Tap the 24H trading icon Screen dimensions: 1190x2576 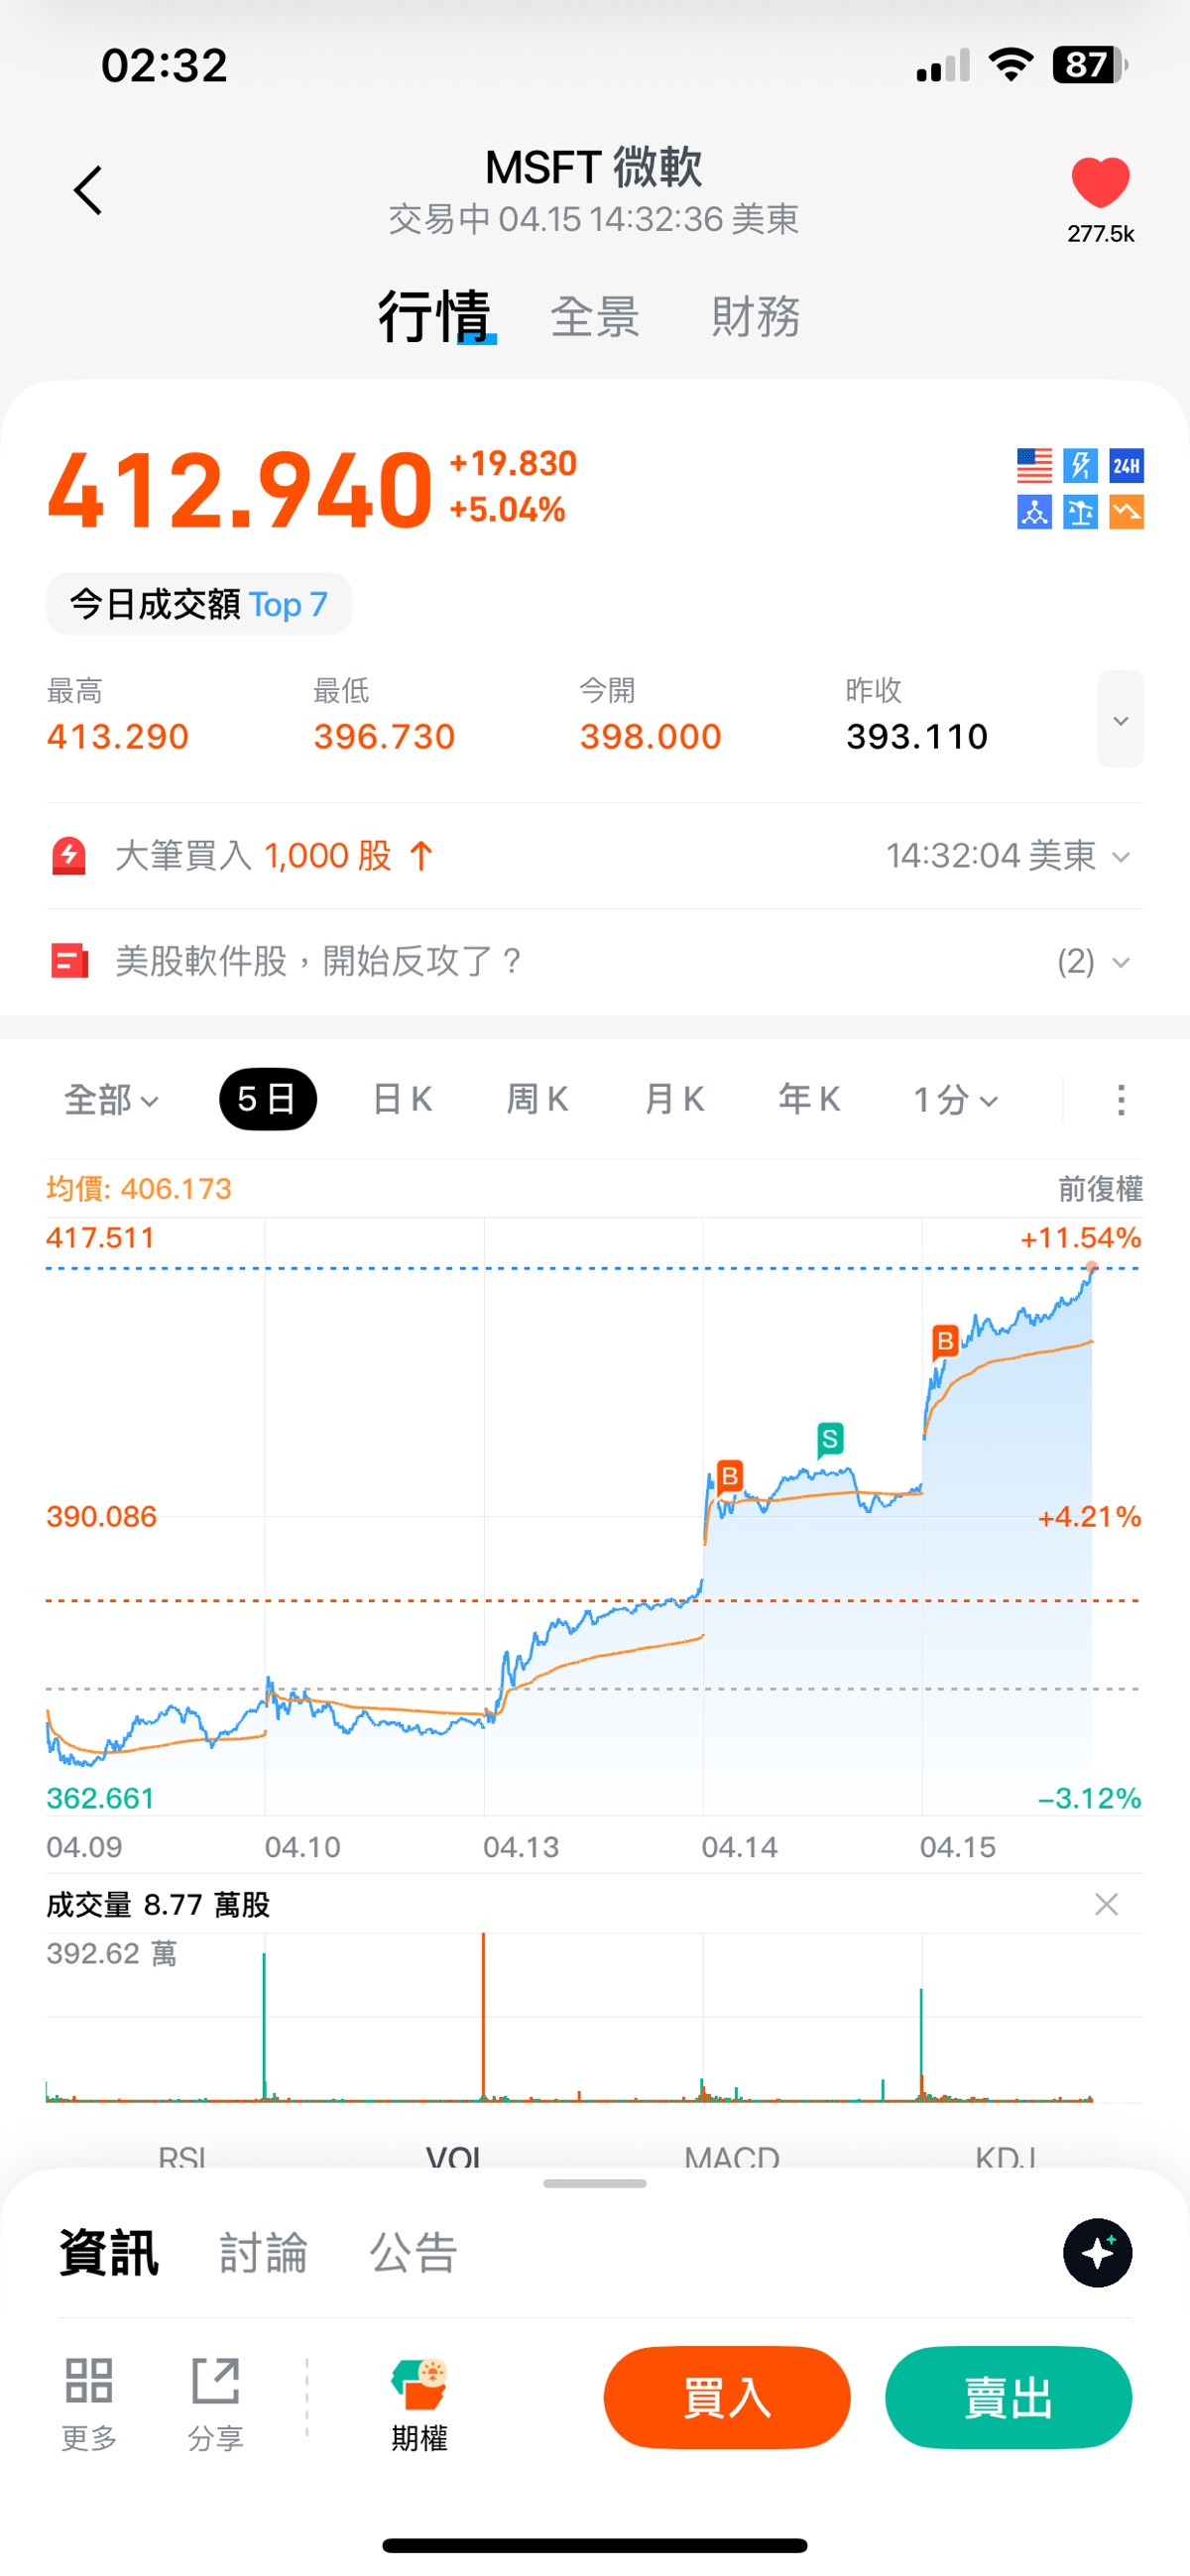[1127, 465]
